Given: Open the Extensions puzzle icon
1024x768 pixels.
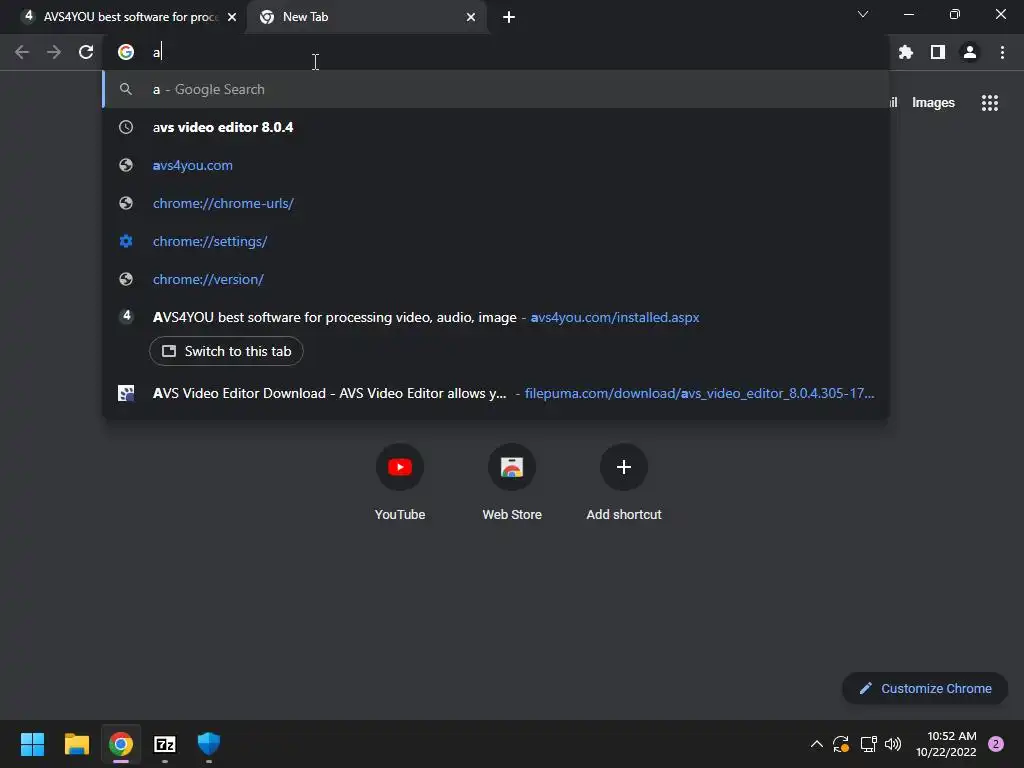Looking at the screenshot, I should tap(906, 52).
